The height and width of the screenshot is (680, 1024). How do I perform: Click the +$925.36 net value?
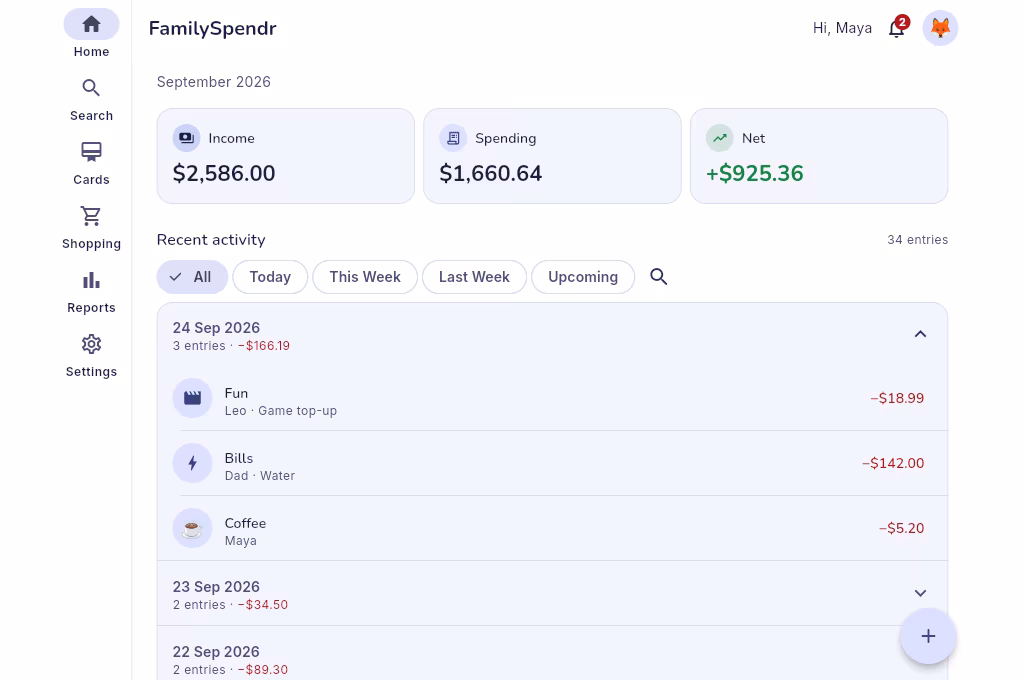click(x=754, y=173)
